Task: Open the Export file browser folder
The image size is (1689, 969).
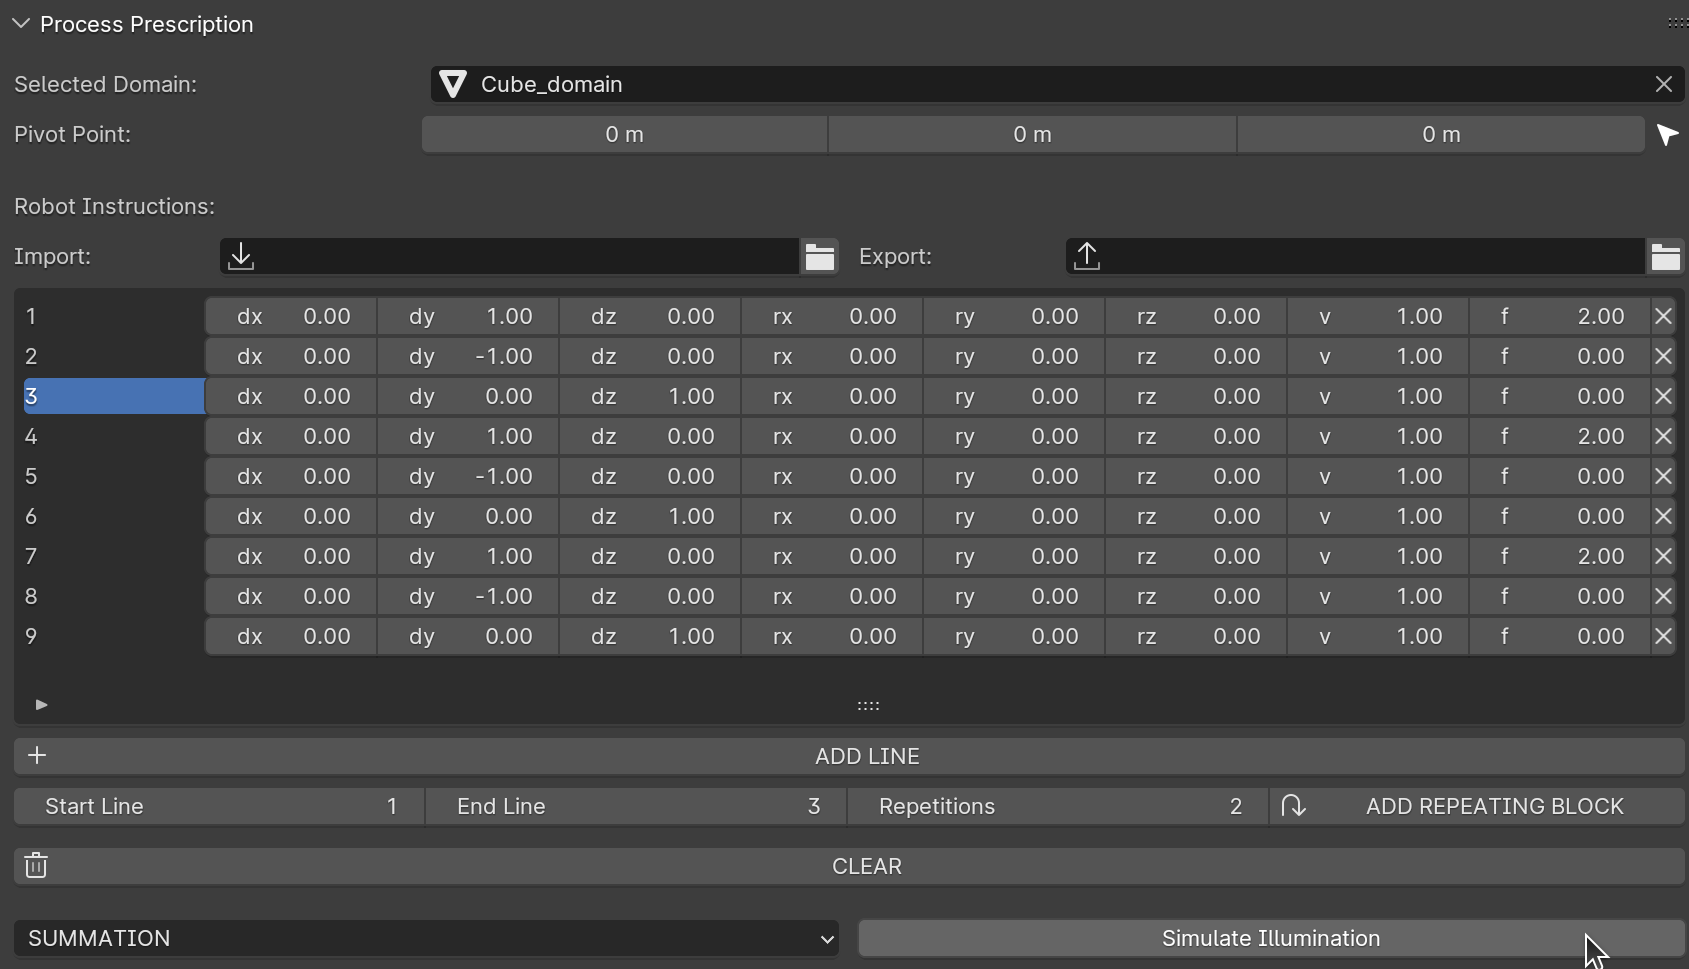Action: point(1666,257)
